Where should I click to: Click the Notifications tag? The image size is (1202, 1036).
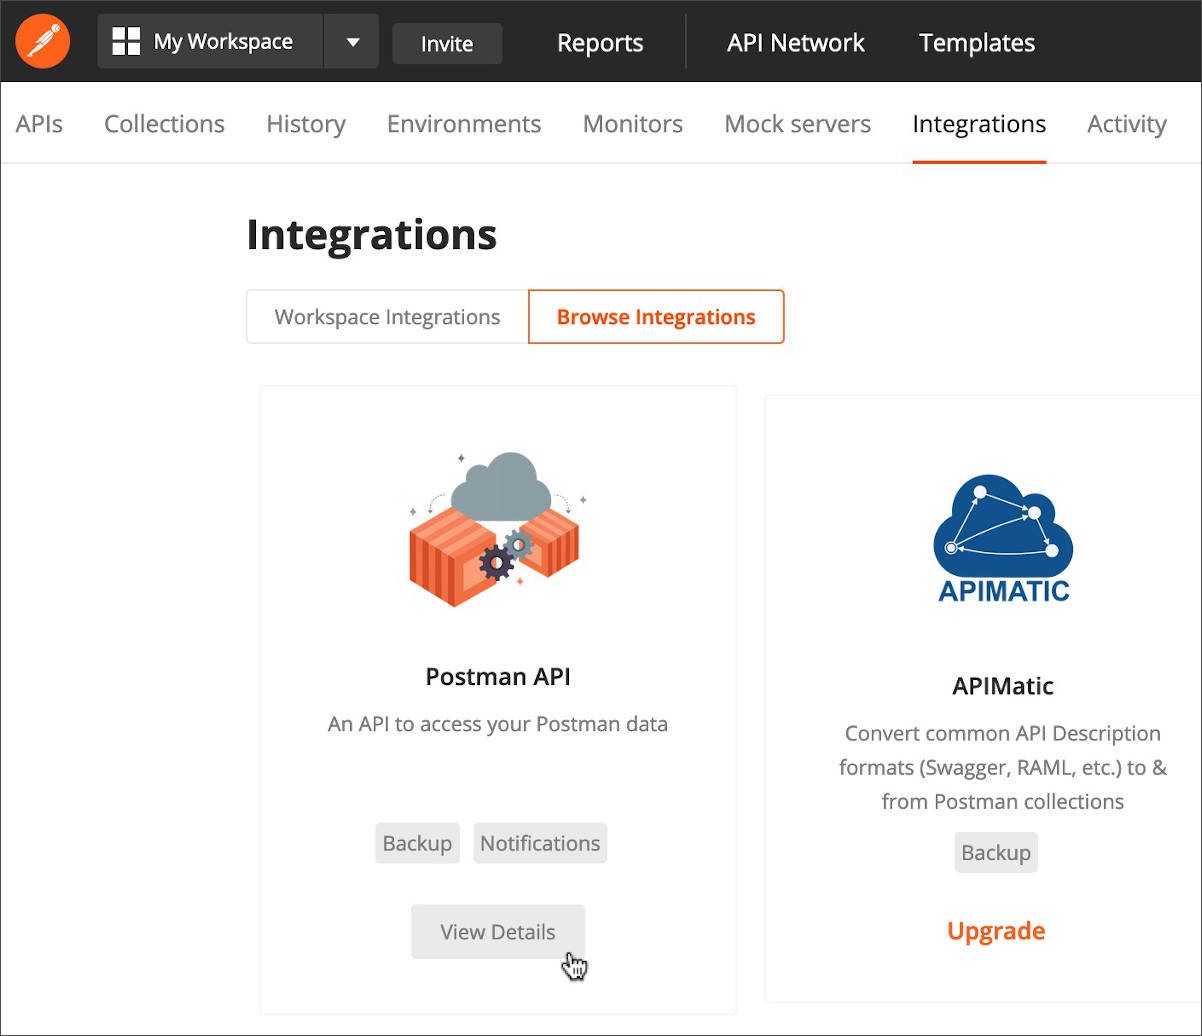coord(540,843)
